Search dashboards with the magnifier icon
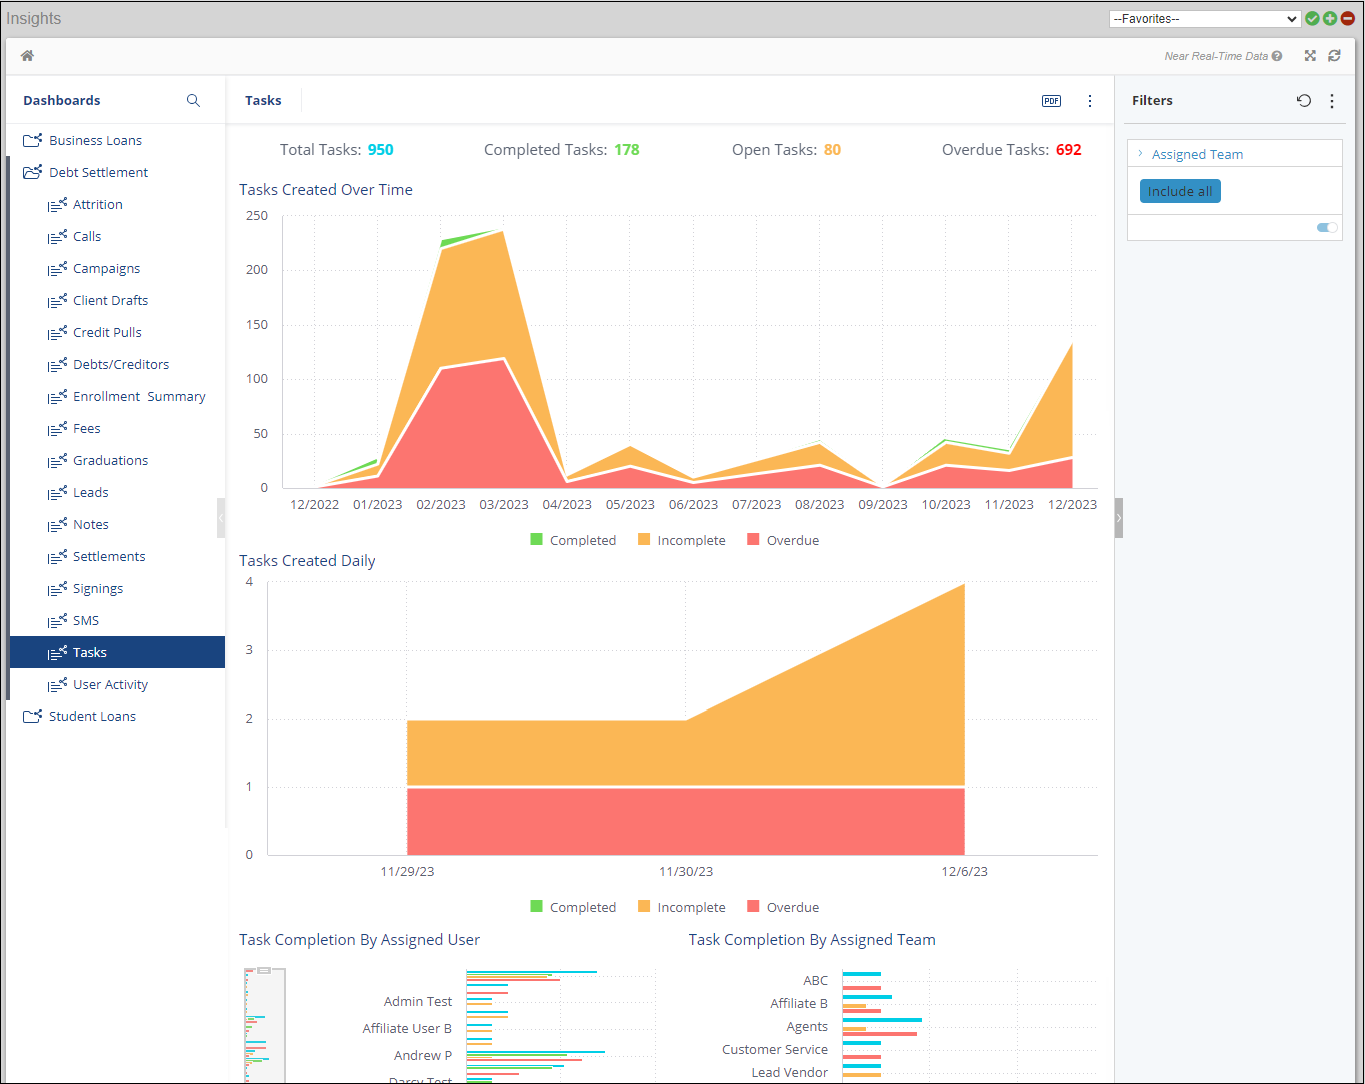 193,101
